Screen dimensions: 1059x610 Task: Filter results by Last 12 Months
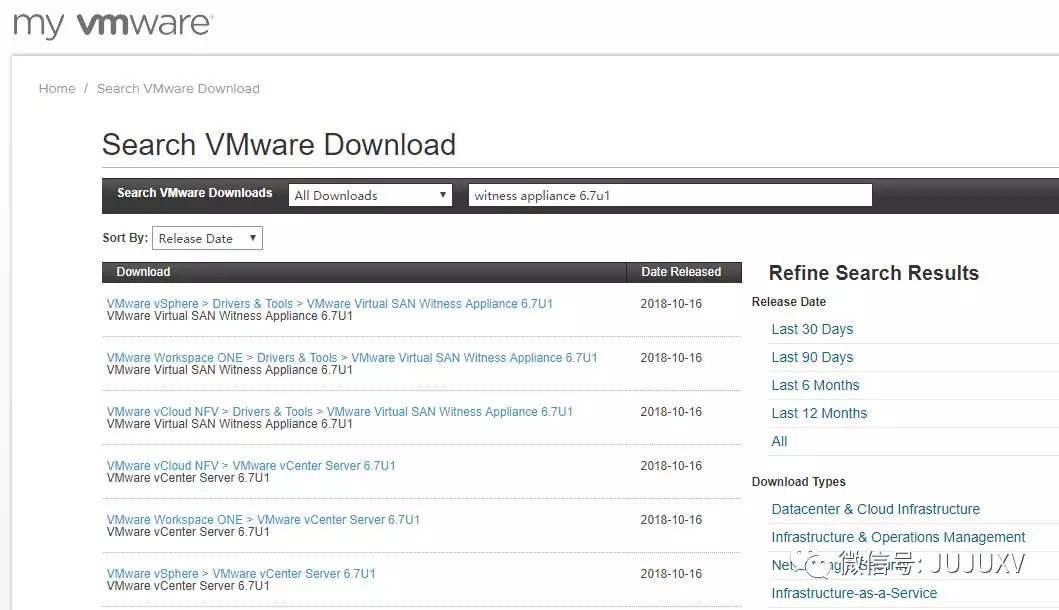click(x=819, y=413)
